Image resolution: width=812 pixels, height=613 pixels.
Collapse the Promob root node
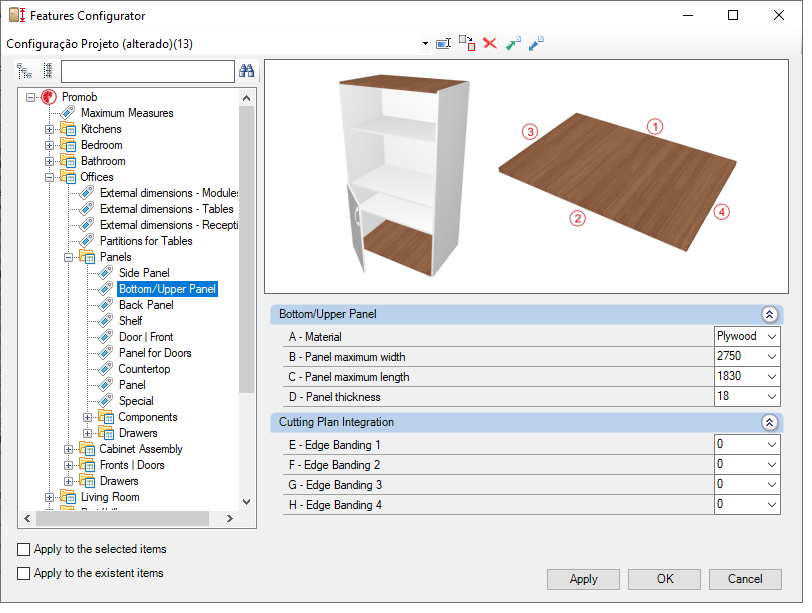(31, 97)
